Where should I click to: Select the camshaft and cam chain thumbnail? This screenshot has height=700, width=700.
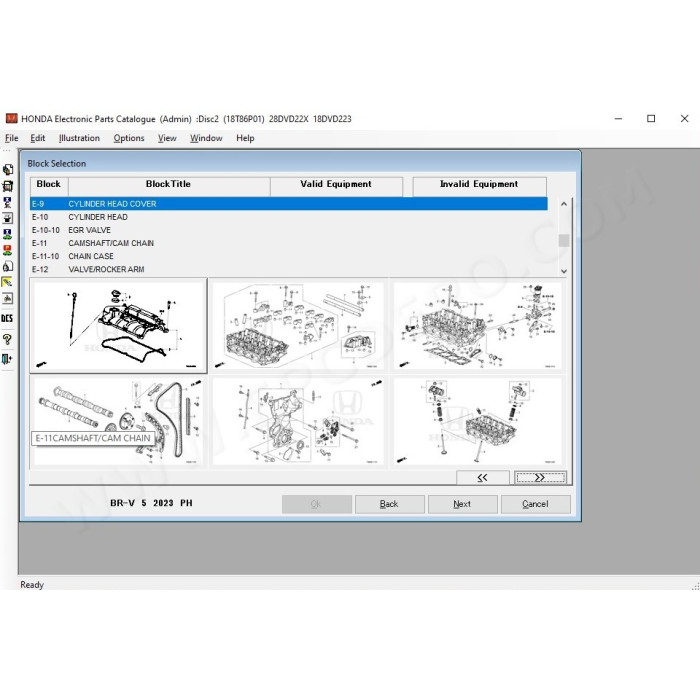[x=118, y=421]
